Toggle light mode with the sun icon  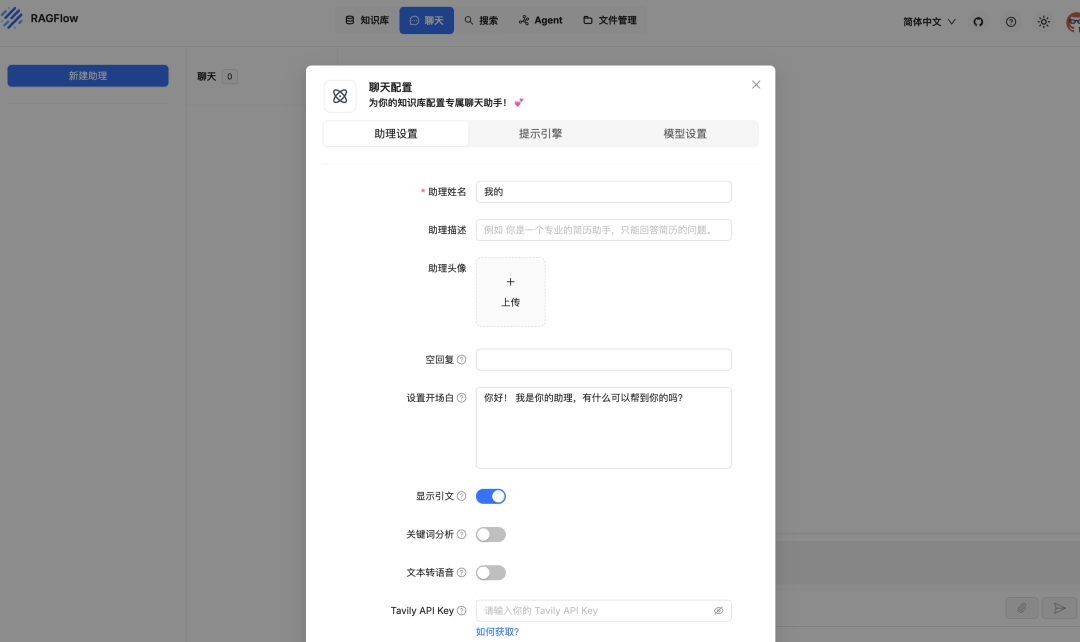coord(1043,20)
